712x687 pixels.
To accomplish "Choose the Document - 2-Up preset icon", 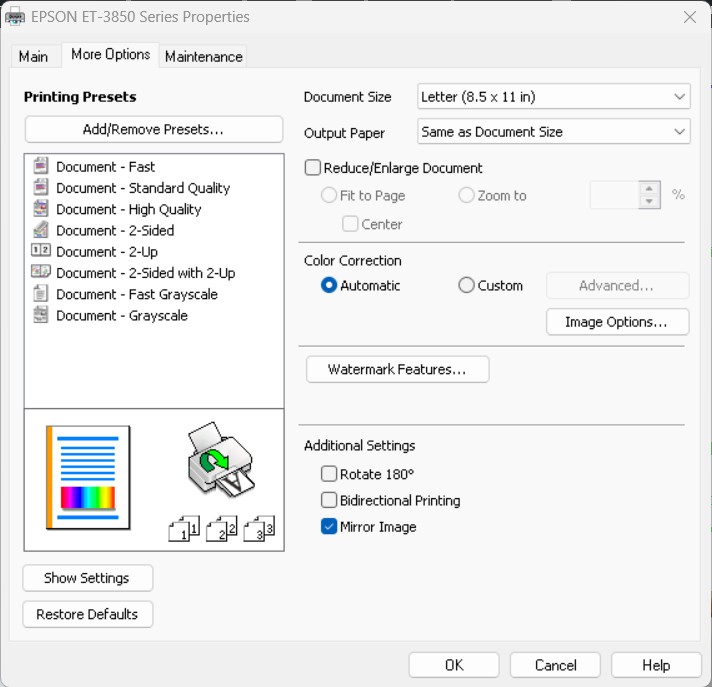I will [41, 251].
